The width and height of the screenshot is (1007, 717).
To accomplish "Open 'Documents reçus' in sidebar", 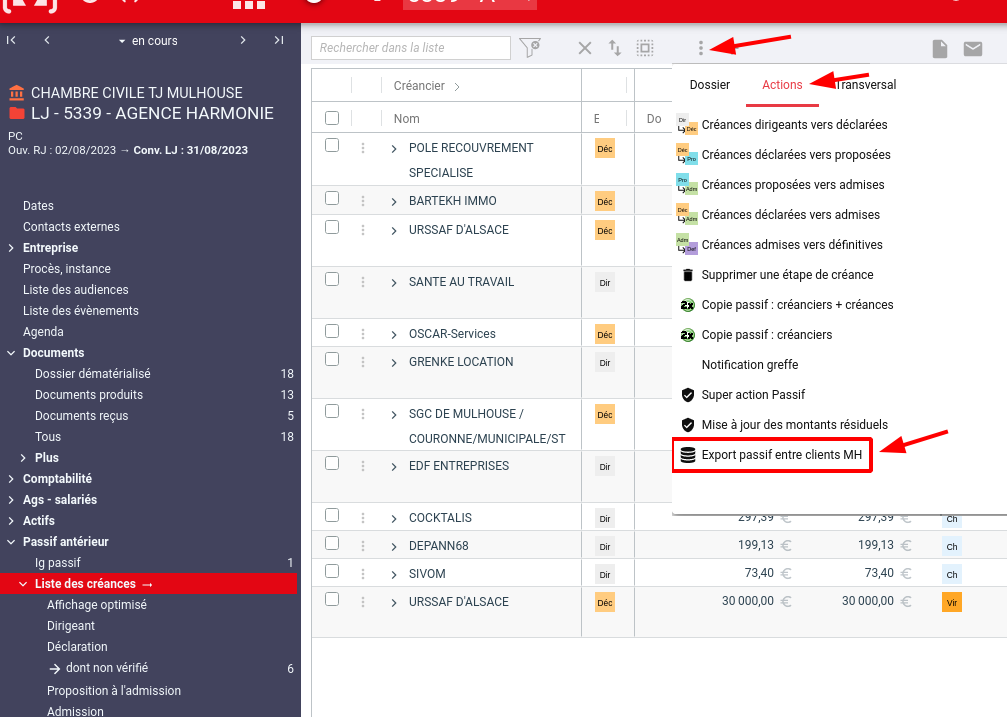I will (82, 416).
